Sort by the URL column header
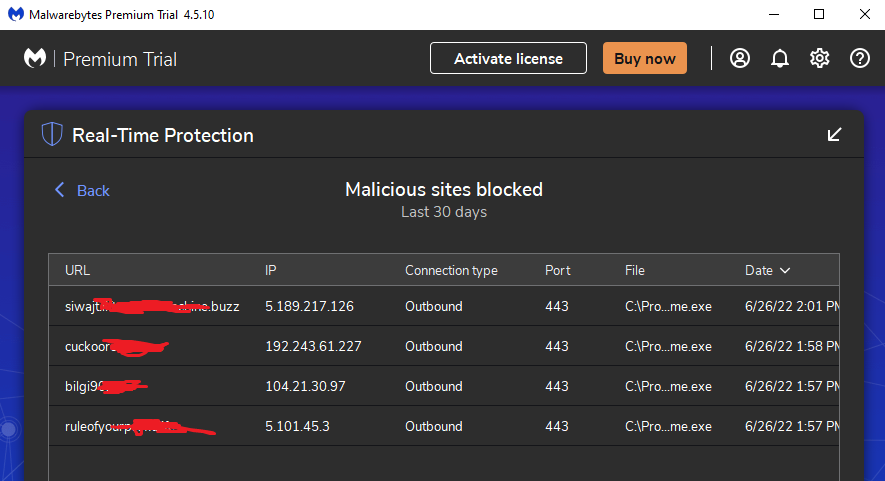The width and height of the screenshot is (885, 481). pos(77,270)
